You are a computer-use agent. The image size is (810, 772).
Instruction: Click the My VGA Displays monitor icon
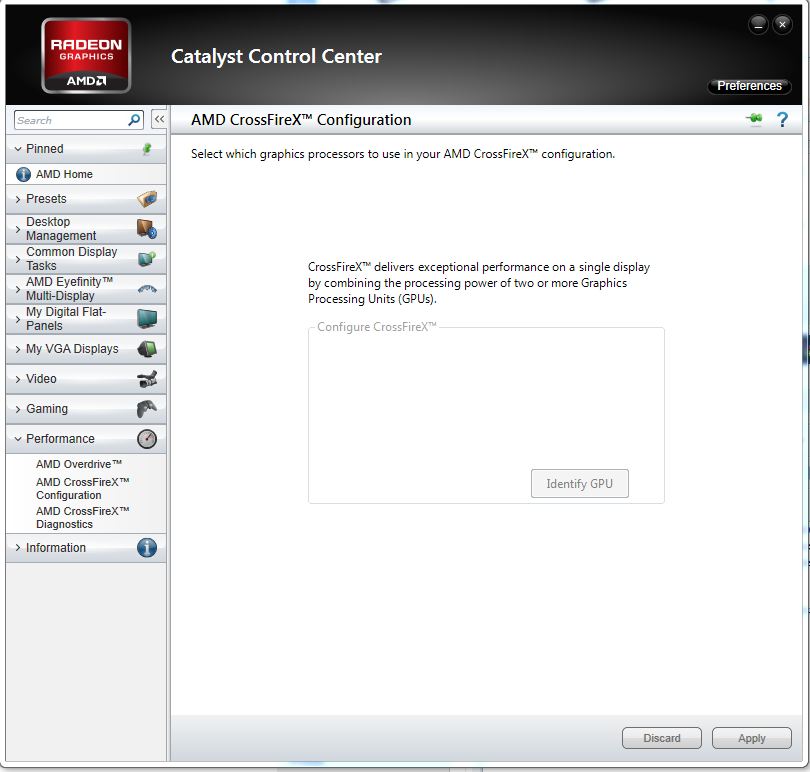click(x=147, y=349)
